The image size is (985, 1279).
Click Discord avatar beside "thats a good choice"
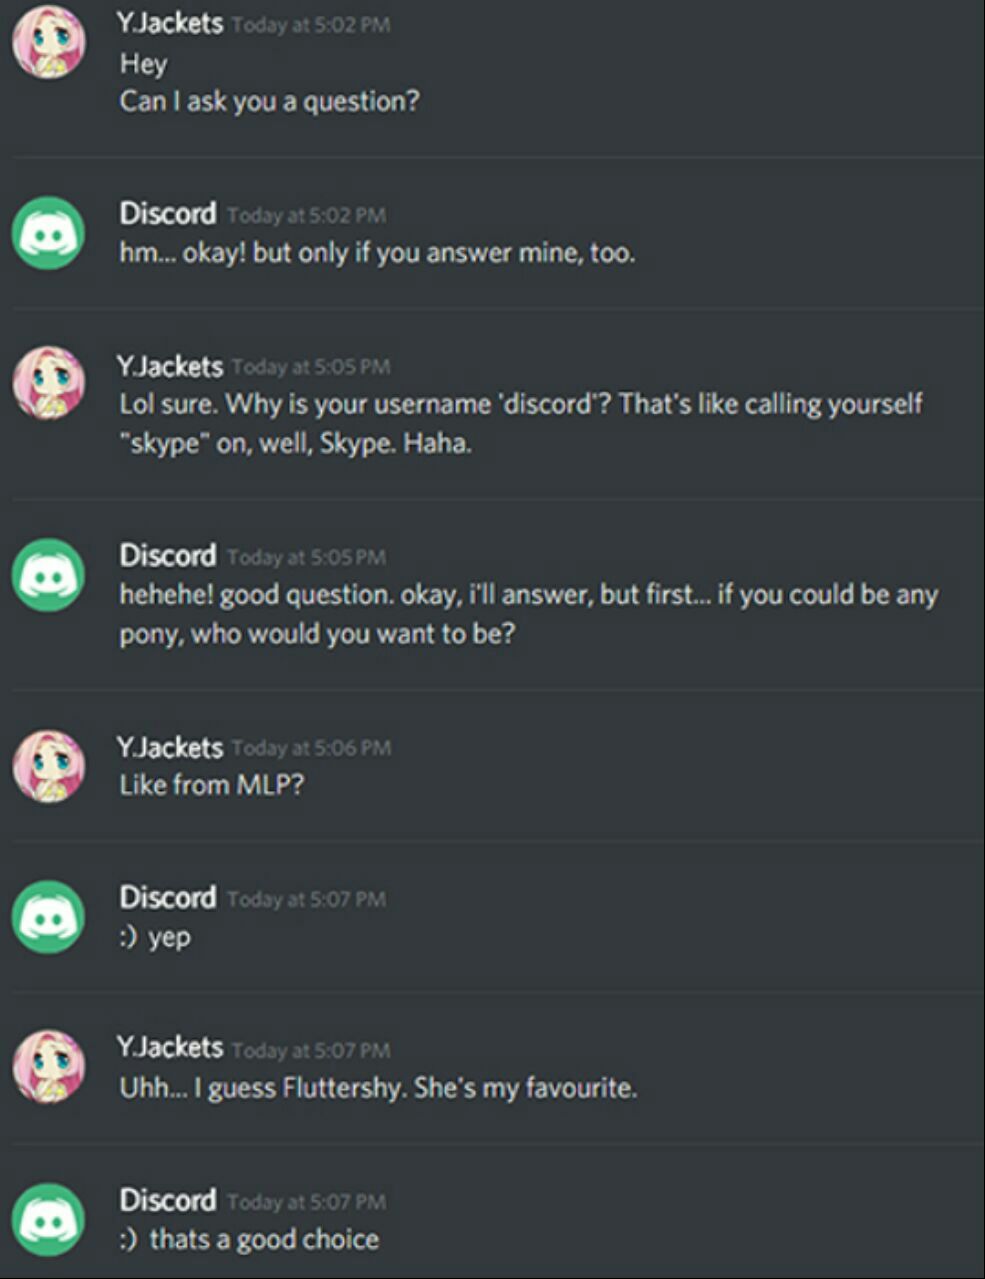48,1219
